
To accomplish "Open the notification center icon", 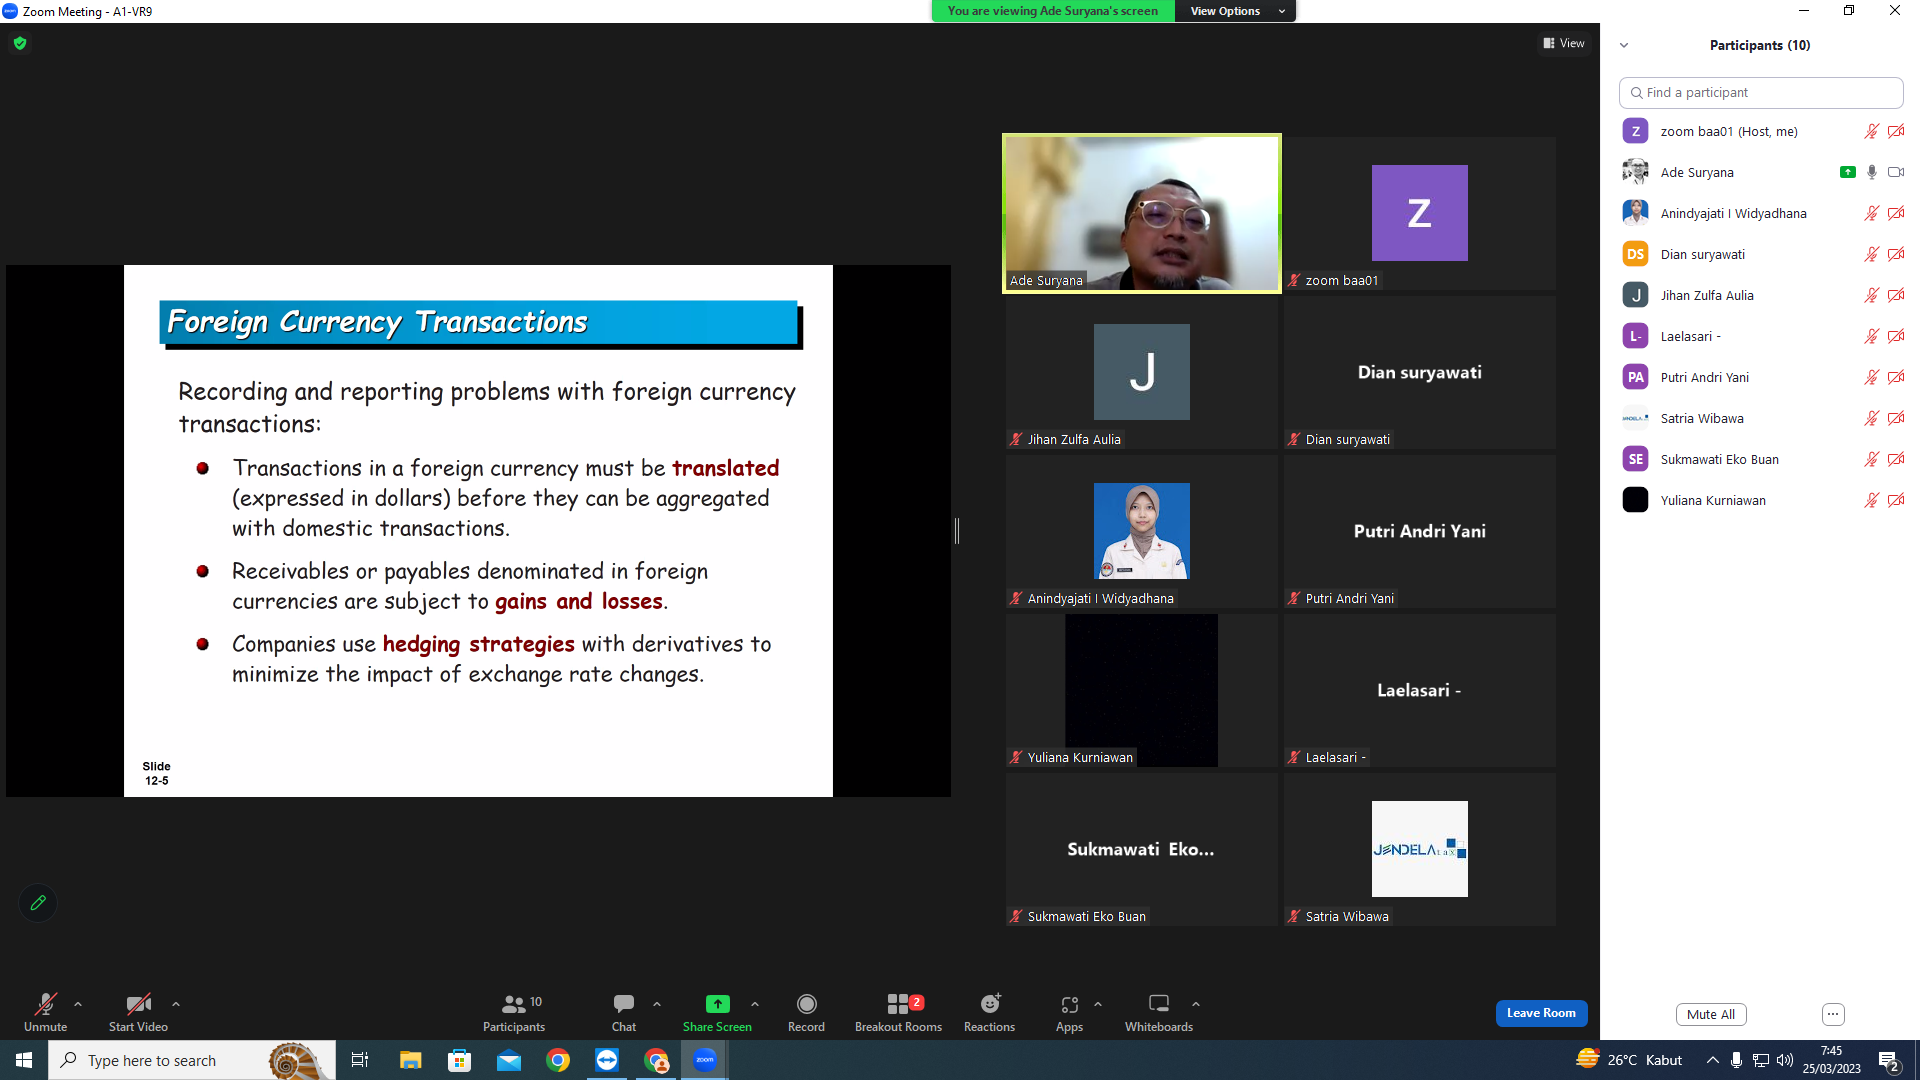I will (x=1889, y=1060).
